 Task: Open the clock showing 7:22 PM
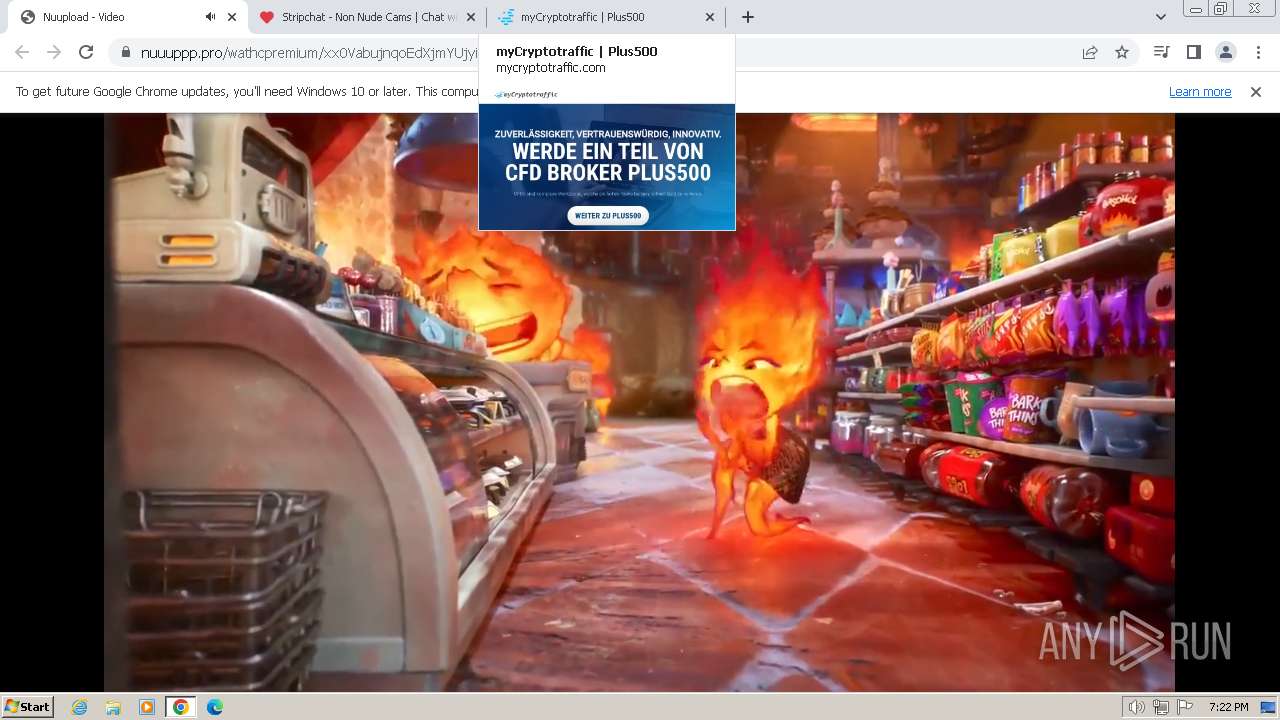tap(1228, 707)
